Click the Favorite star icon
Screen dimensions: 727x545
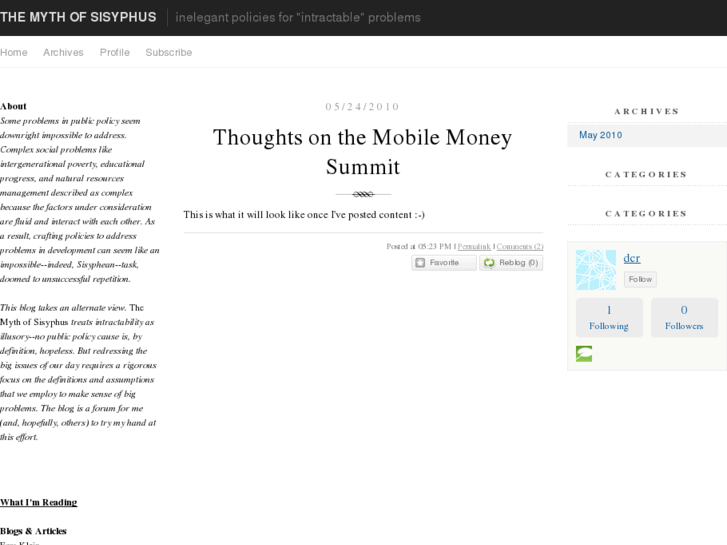(x=421, y=263)
